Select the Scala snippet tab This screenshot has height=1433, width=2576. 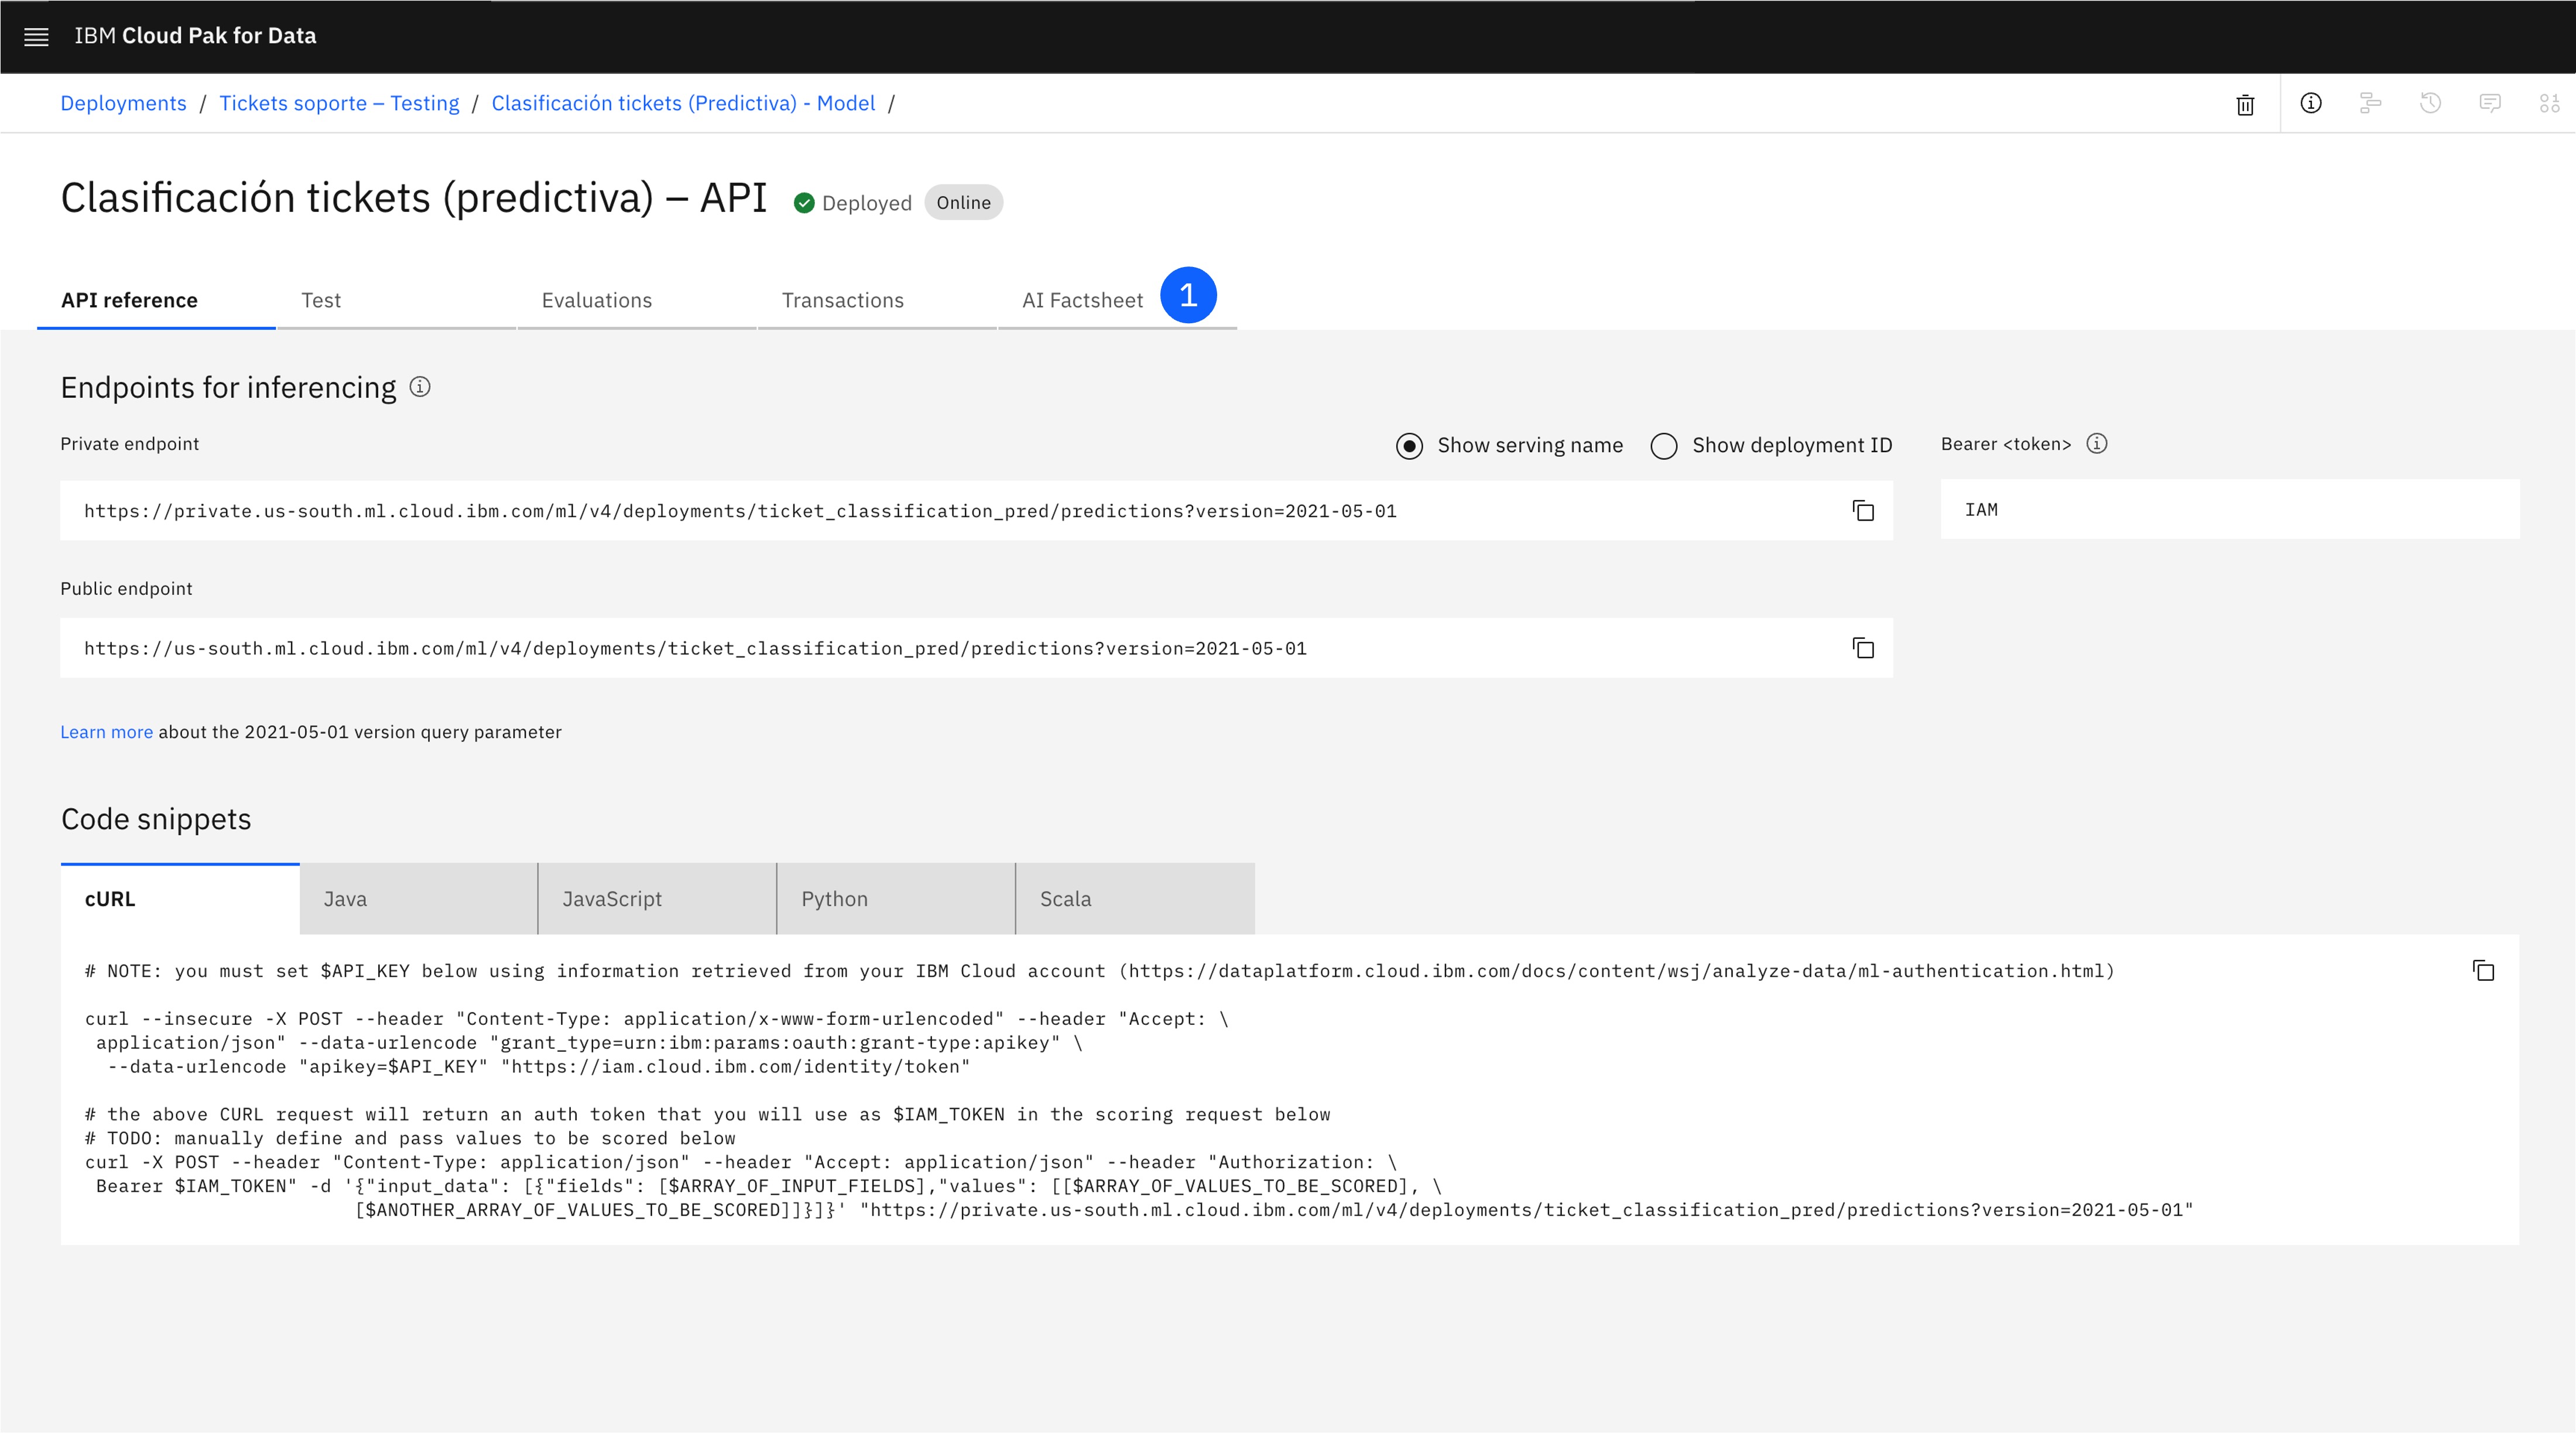(x=1135, y=899)
